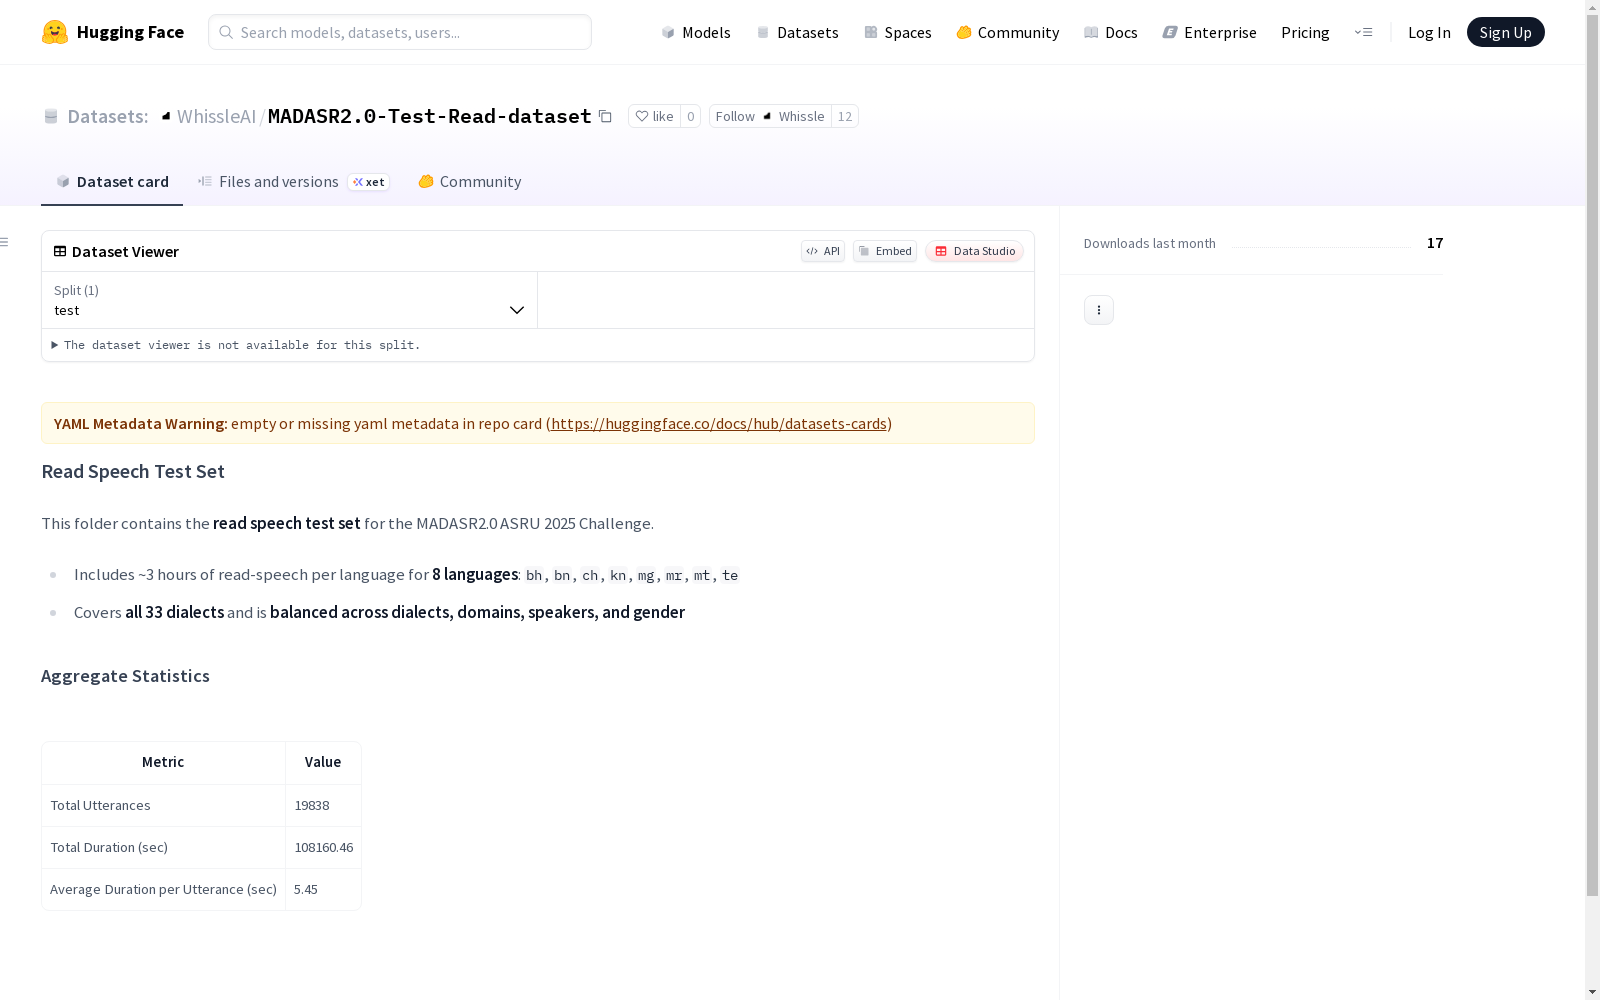Click the Total Utterances row label

pos(101,805)
